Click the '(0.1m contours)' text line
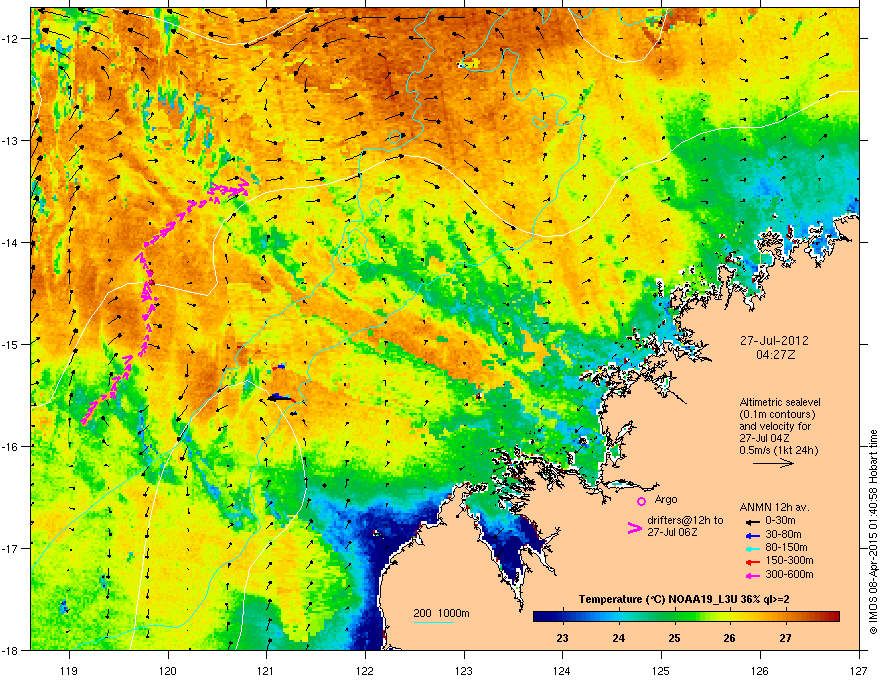Image resolution: width=880 pixels, height=680 pixels. click(777, 415)
